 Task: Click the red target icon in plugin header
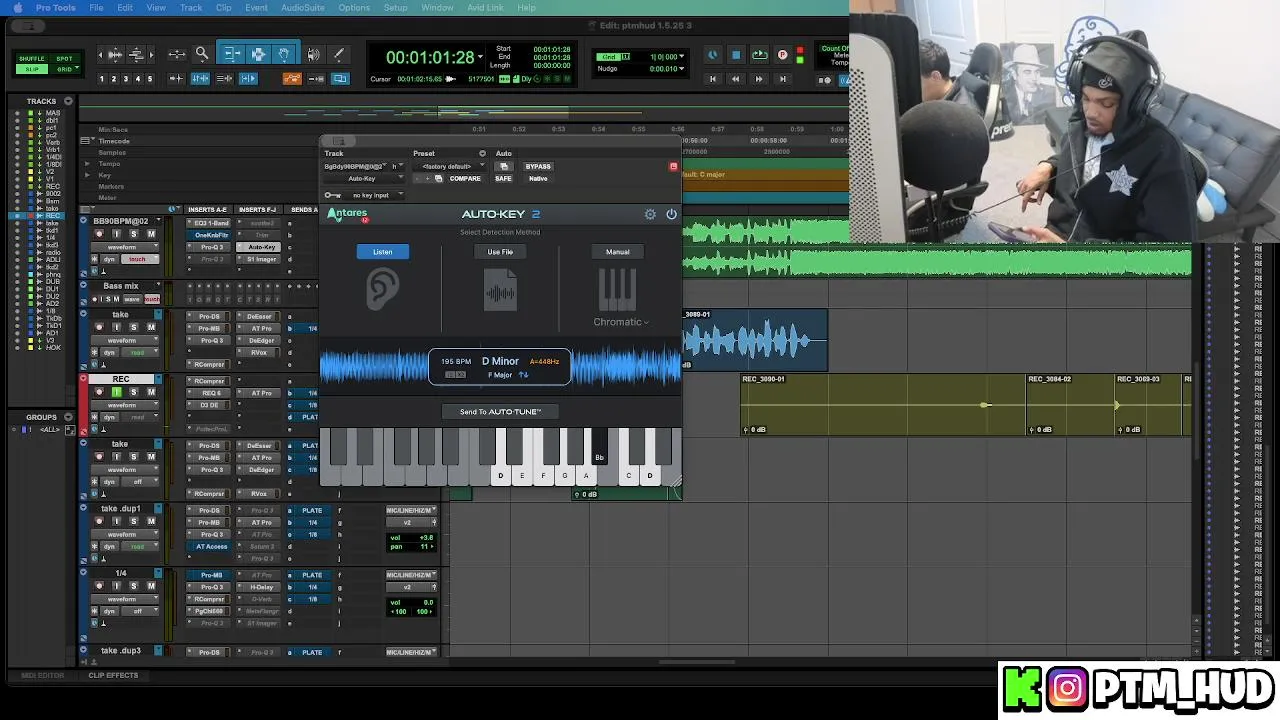pyautogui.click(x=673, y=166)
